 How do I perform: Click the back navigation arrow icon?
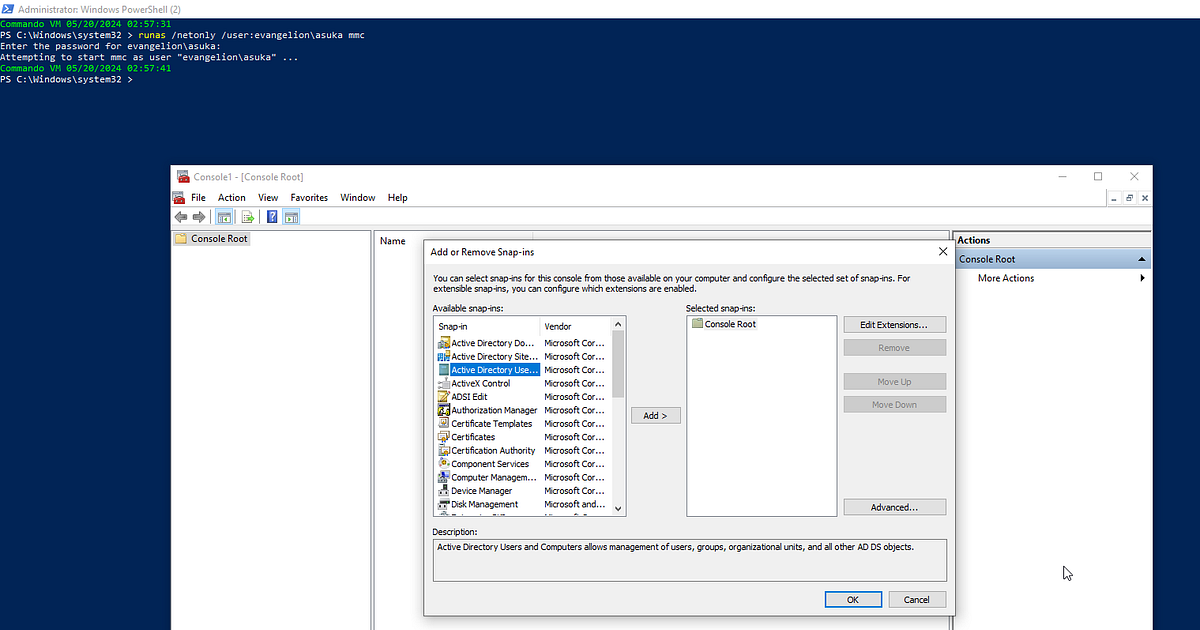(x=181, y=216)
